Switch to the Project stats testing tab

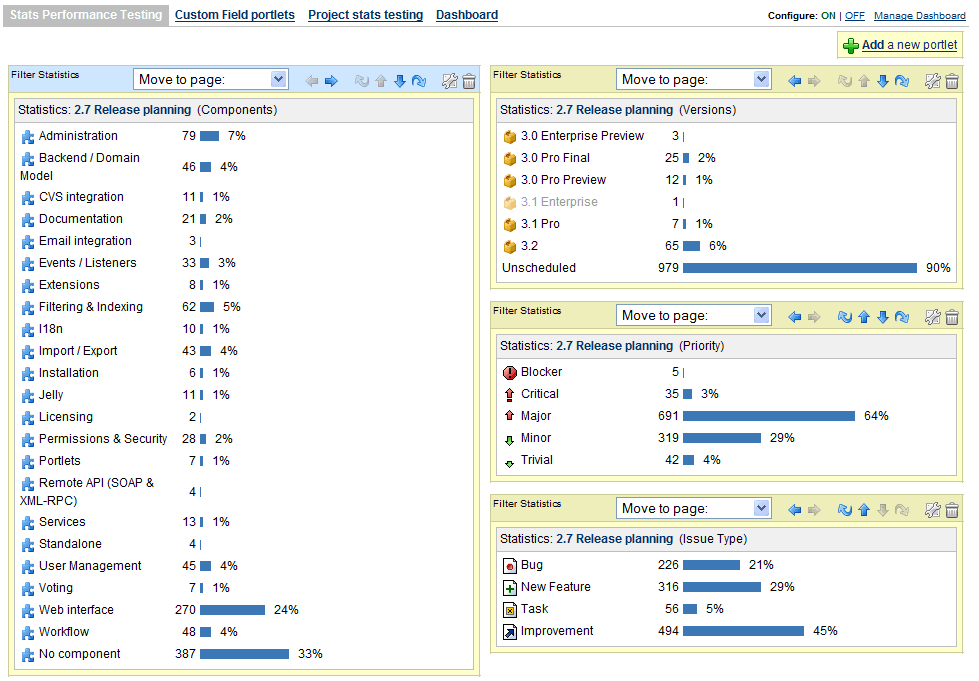coord(365,15)
